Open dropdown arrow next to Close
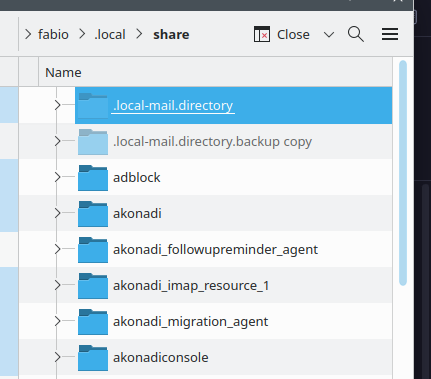 [x=329, y=35]
